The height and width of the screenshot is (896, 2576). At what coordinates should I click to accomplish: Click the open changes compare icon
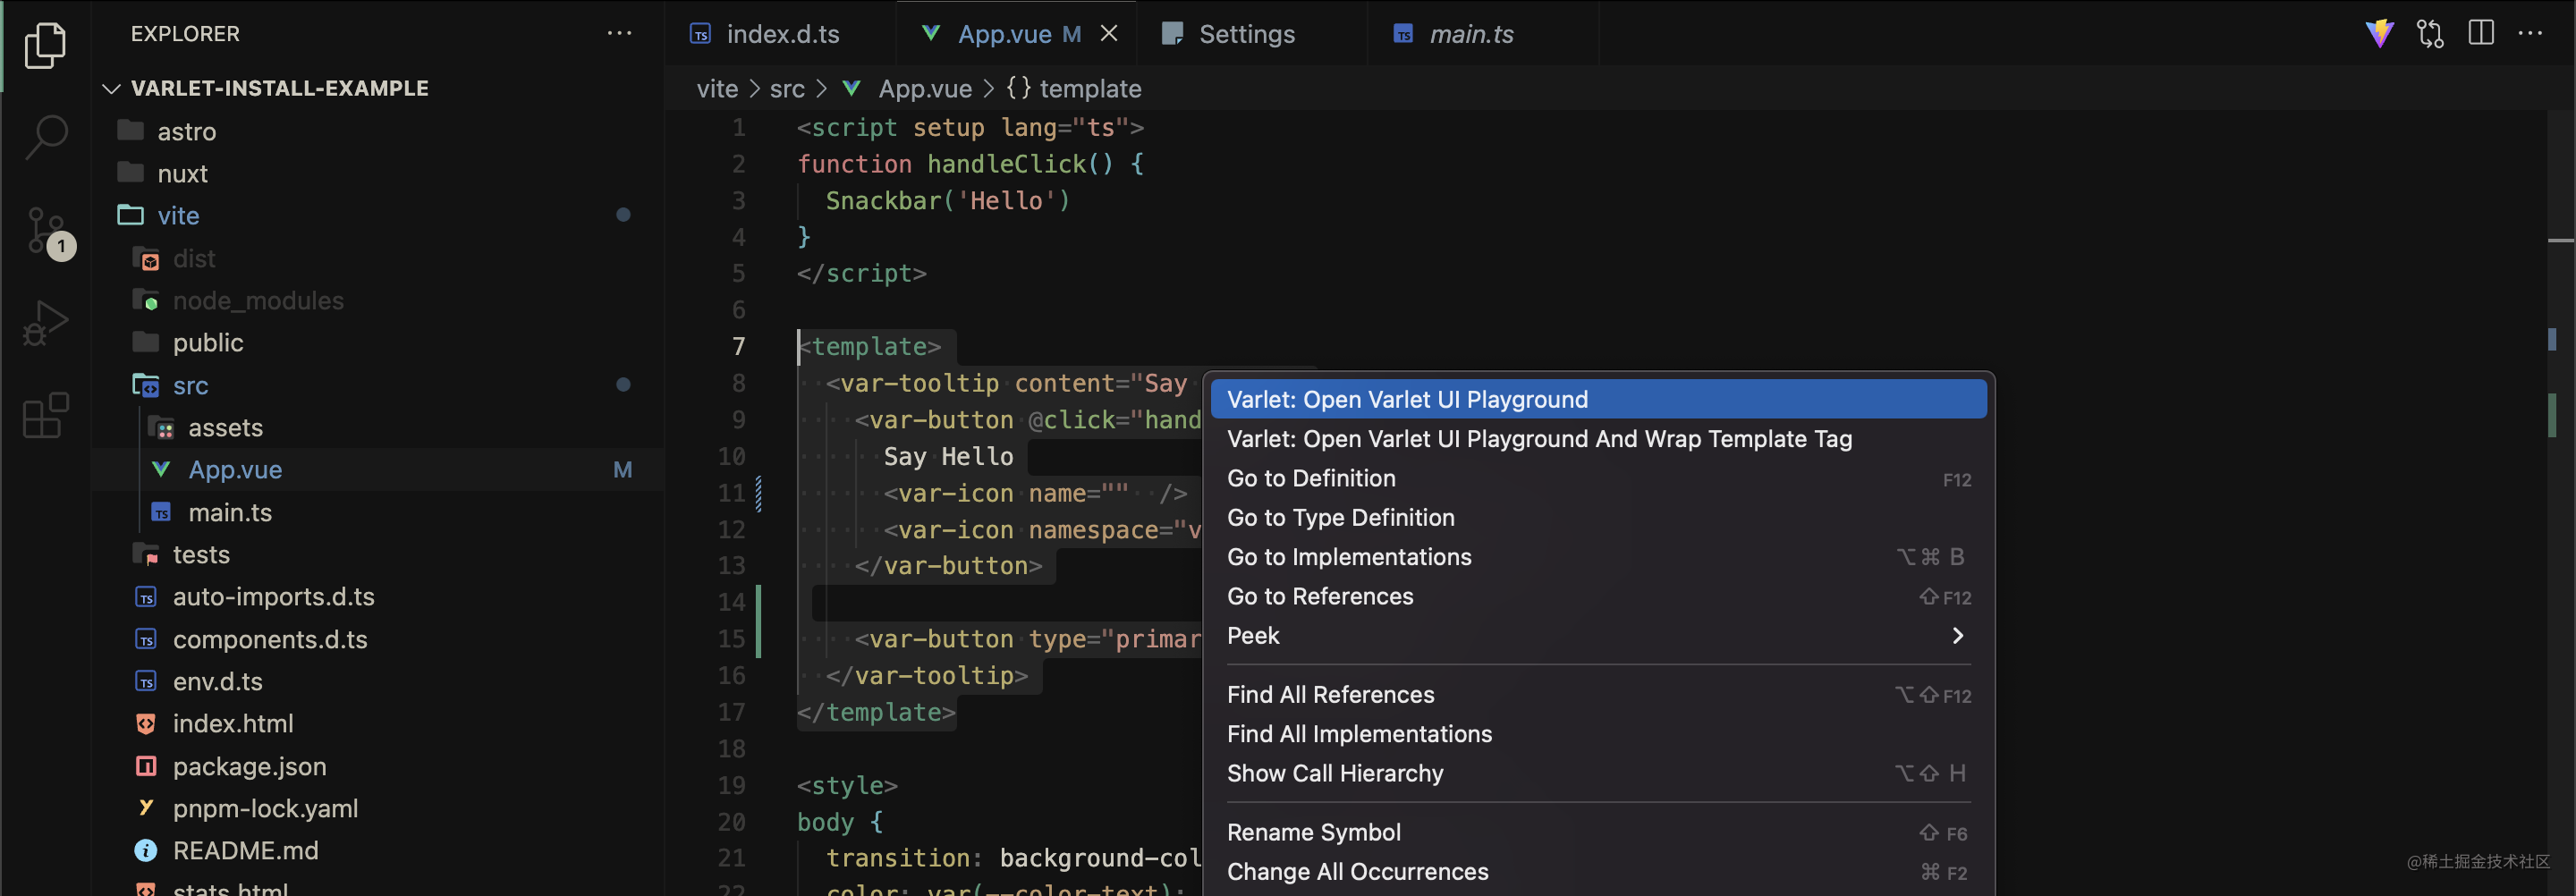pyautogui.click(x=2430, y=34)
